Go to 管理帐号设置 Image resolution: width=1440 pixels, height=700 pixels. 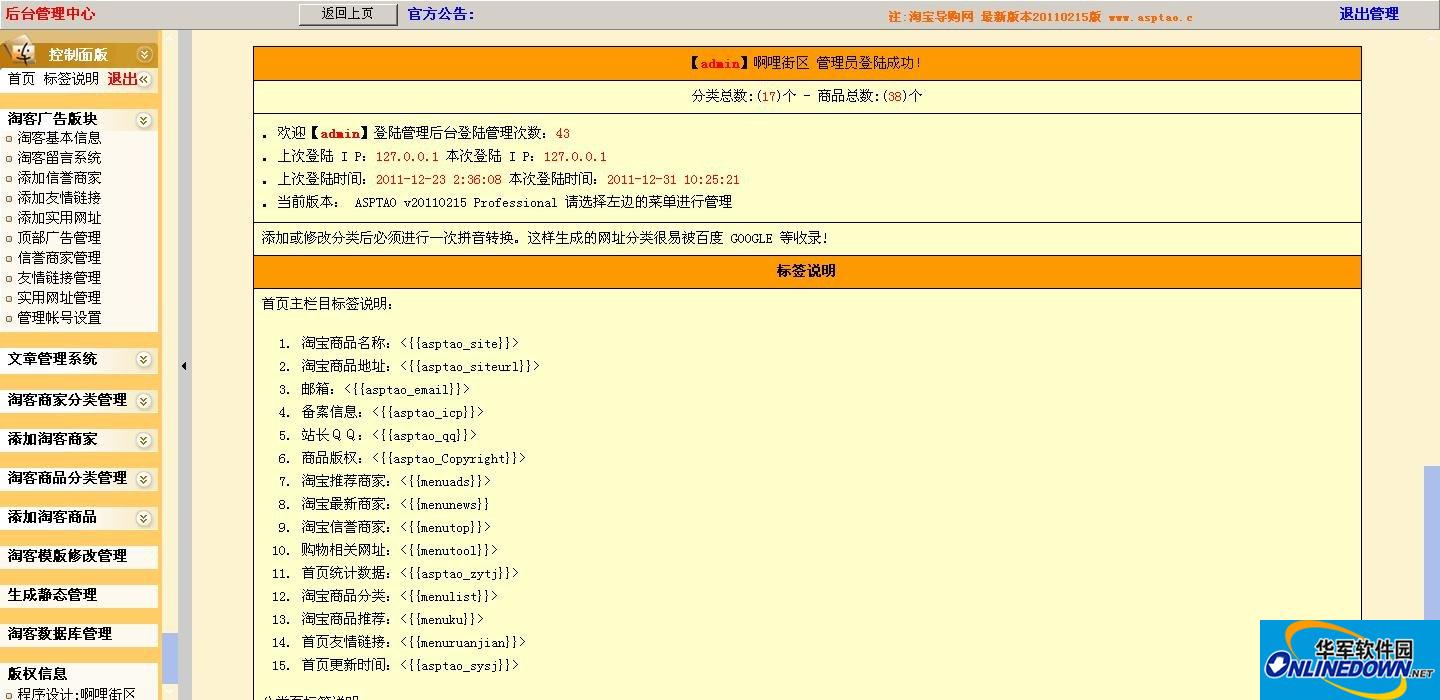(57, 317)
